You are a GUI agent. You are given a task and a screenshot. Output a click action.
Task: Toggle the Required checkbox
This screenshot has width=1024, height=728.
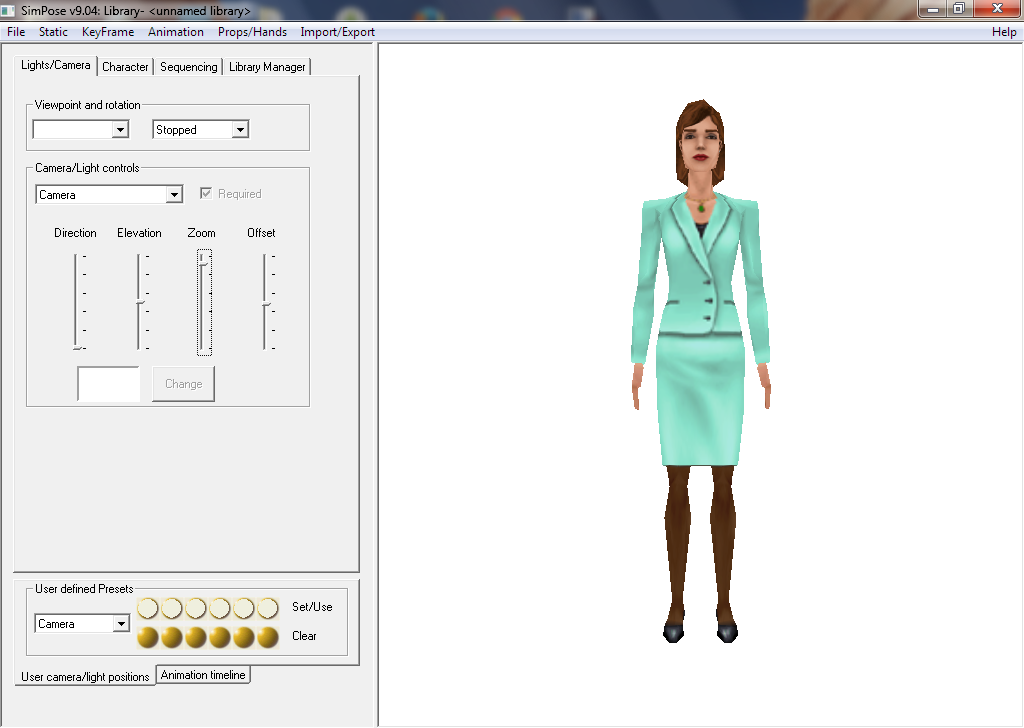point(207,194)
